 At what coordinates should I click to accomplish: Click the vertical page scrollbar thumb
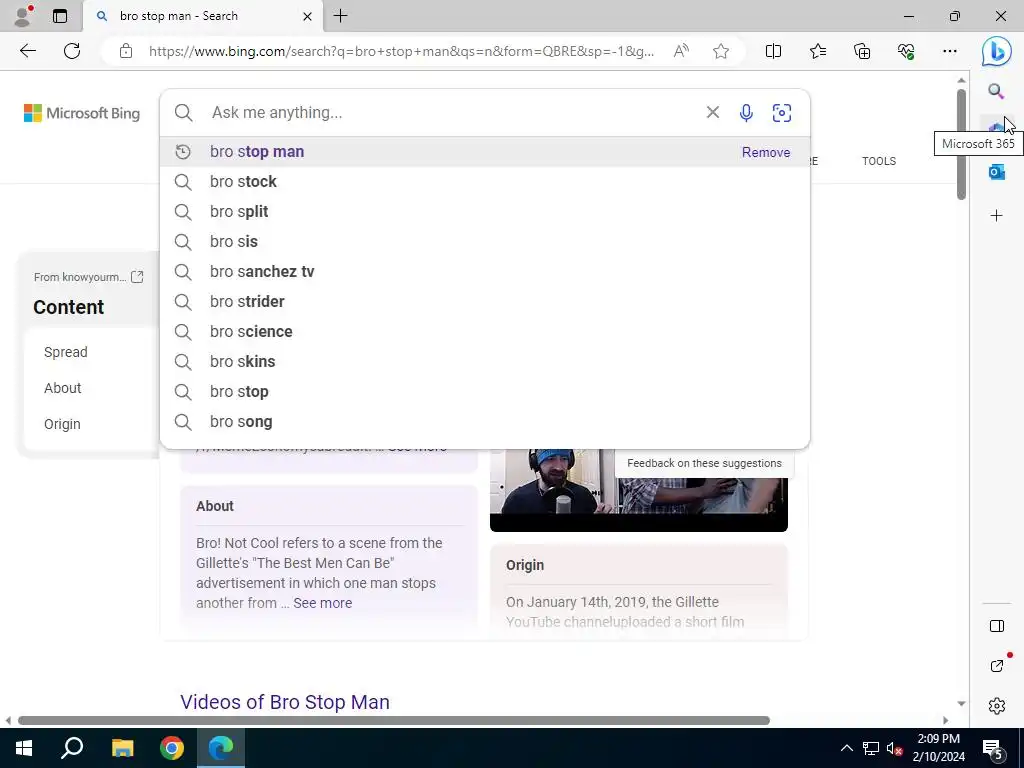(961, 144)
